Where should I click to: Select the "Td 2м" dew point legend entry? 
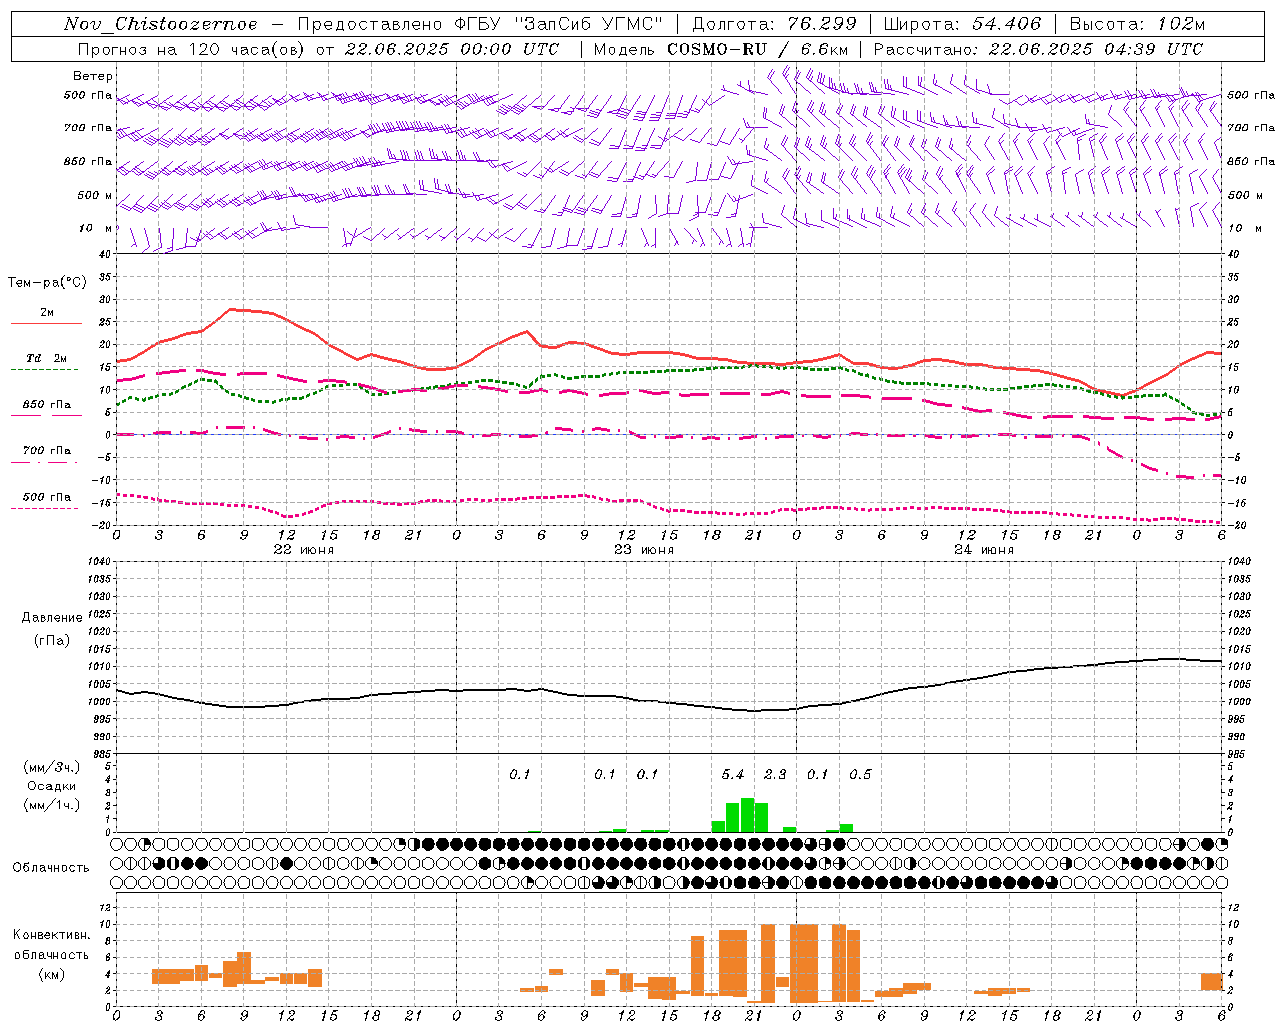(x=47, y=358)
